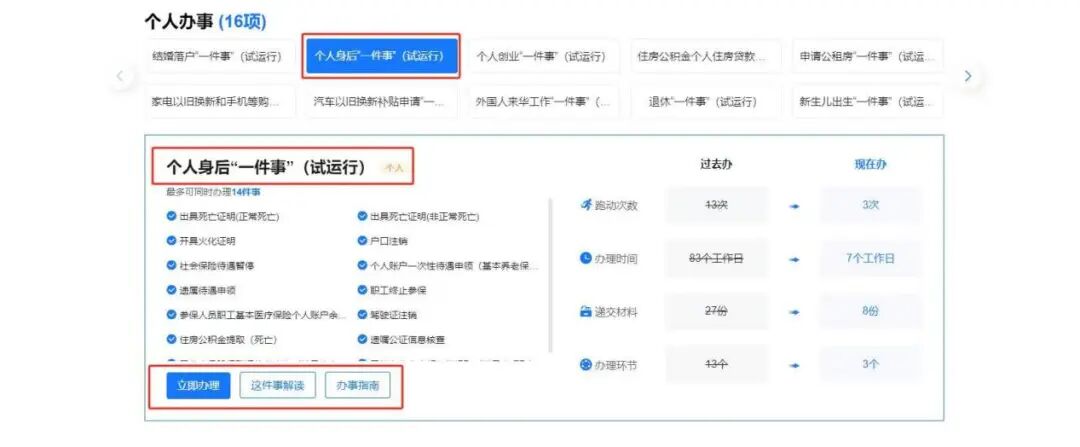Select the 个人身后"一件事"（试运行）tab
This screenshot has height=447, width=1080.
tap(381, 56)
